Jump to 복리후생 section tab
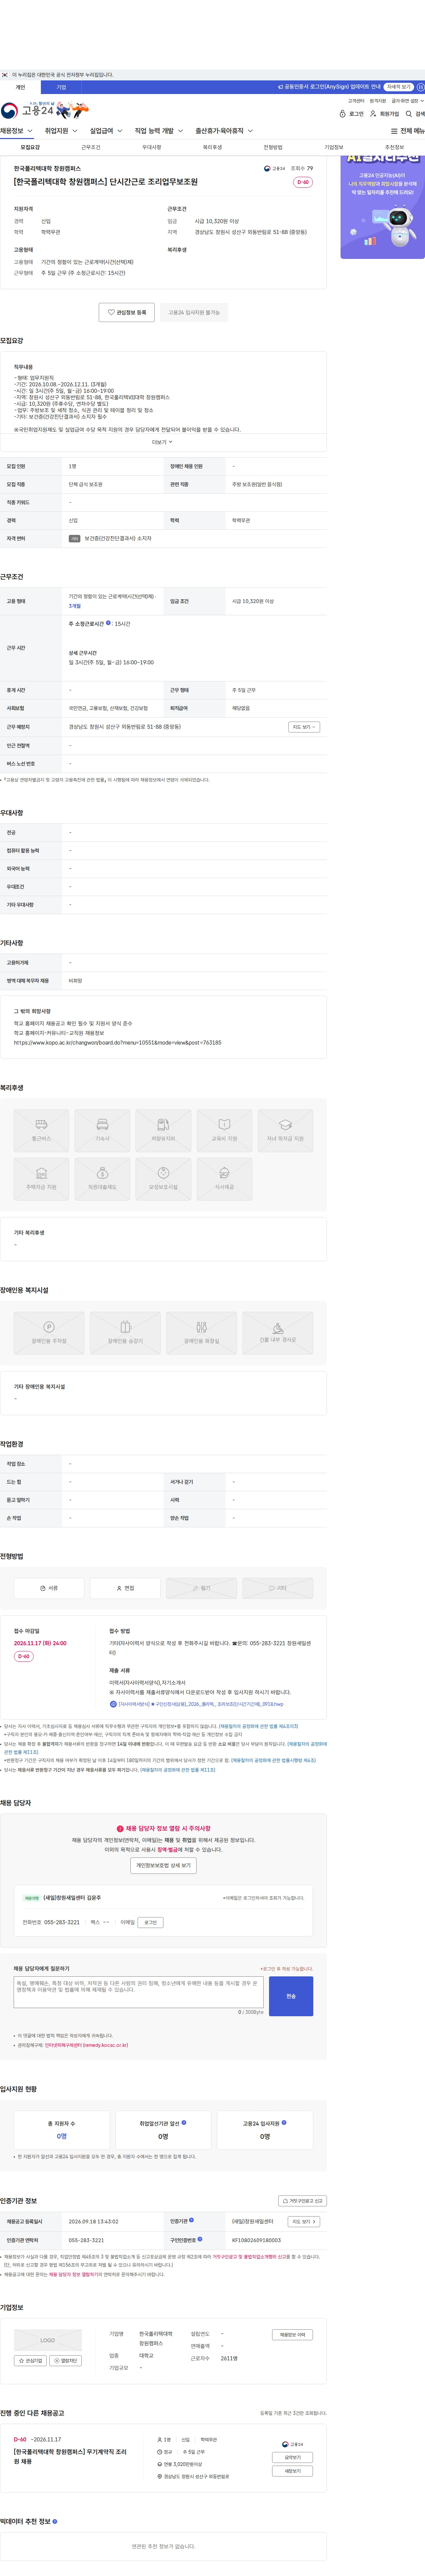Image resolution: width=425 pixels, height=2576 pixels. pos(212,147)
